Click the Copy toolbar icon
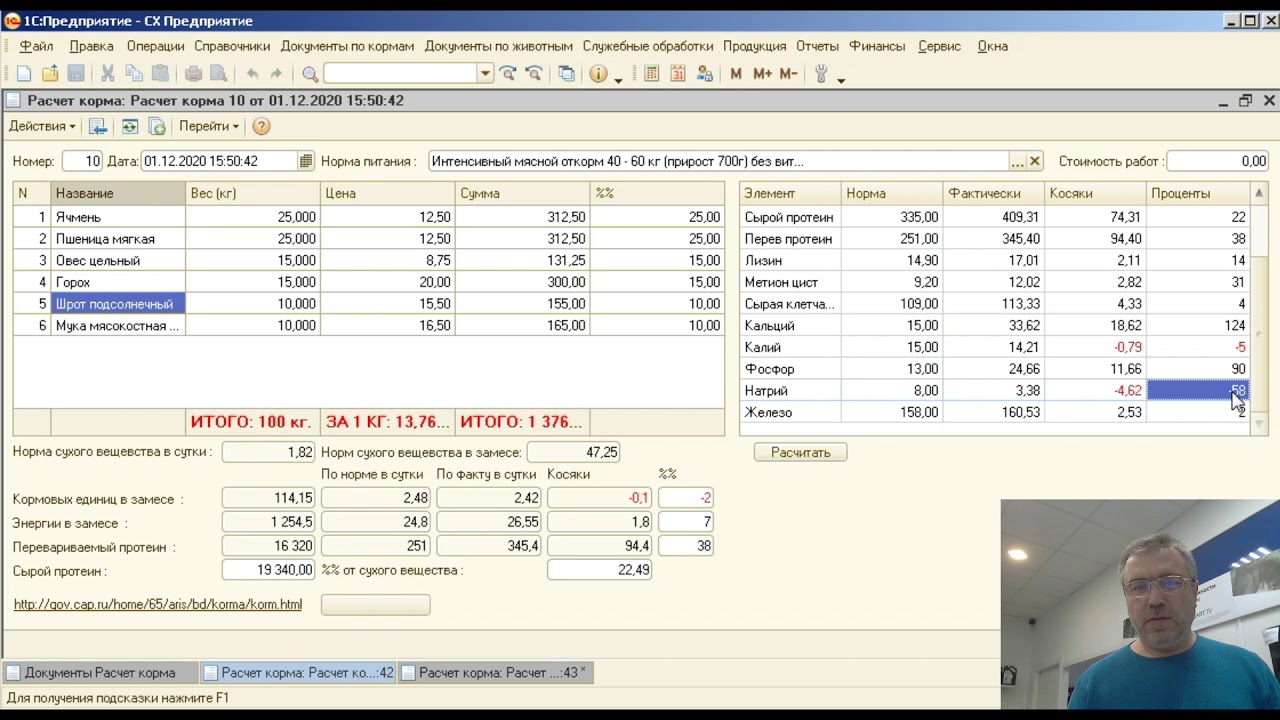This screenshot has height=720, width=1280. click(134, 74)
